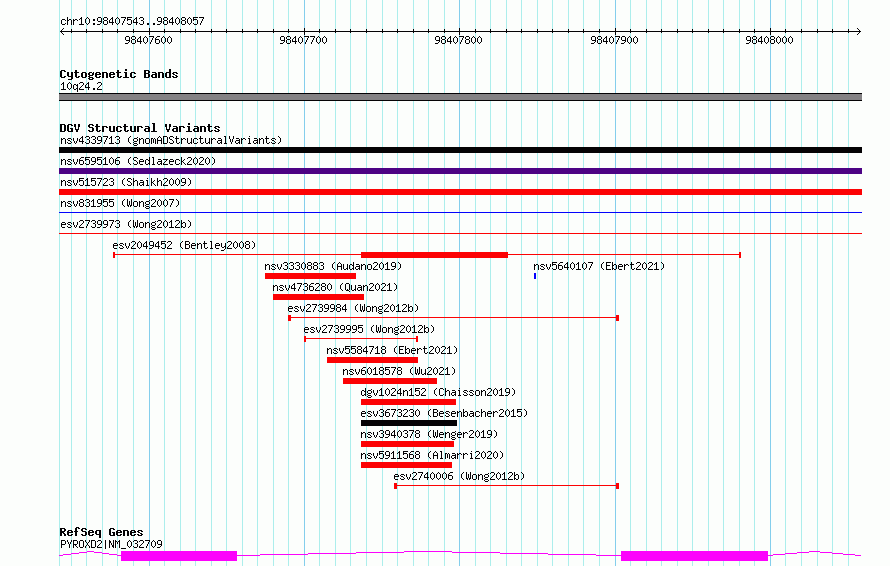The width and height of the screenshot is (890, 566).
Task: Open esv2740006 (Wong2012b) label
Action: tap(459, 476)
